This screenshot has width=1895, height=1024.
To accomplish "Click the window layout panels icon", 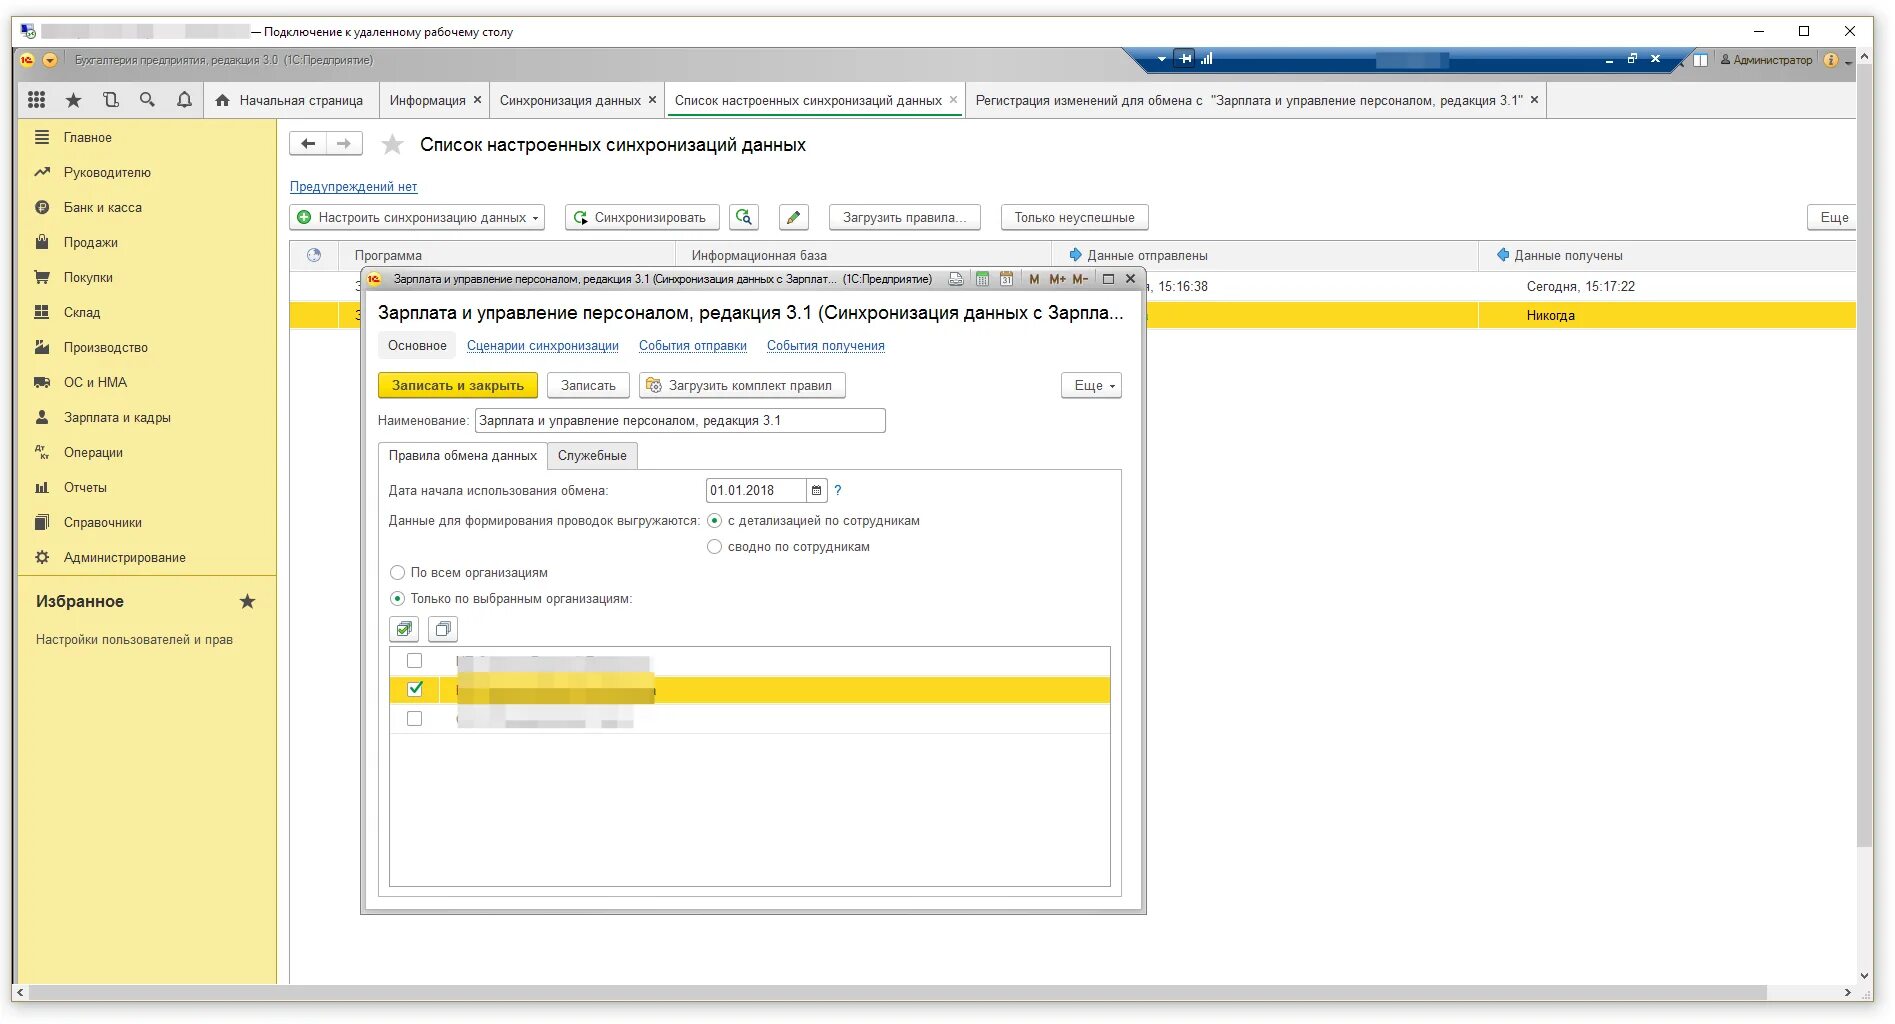I will point(1700,60).
